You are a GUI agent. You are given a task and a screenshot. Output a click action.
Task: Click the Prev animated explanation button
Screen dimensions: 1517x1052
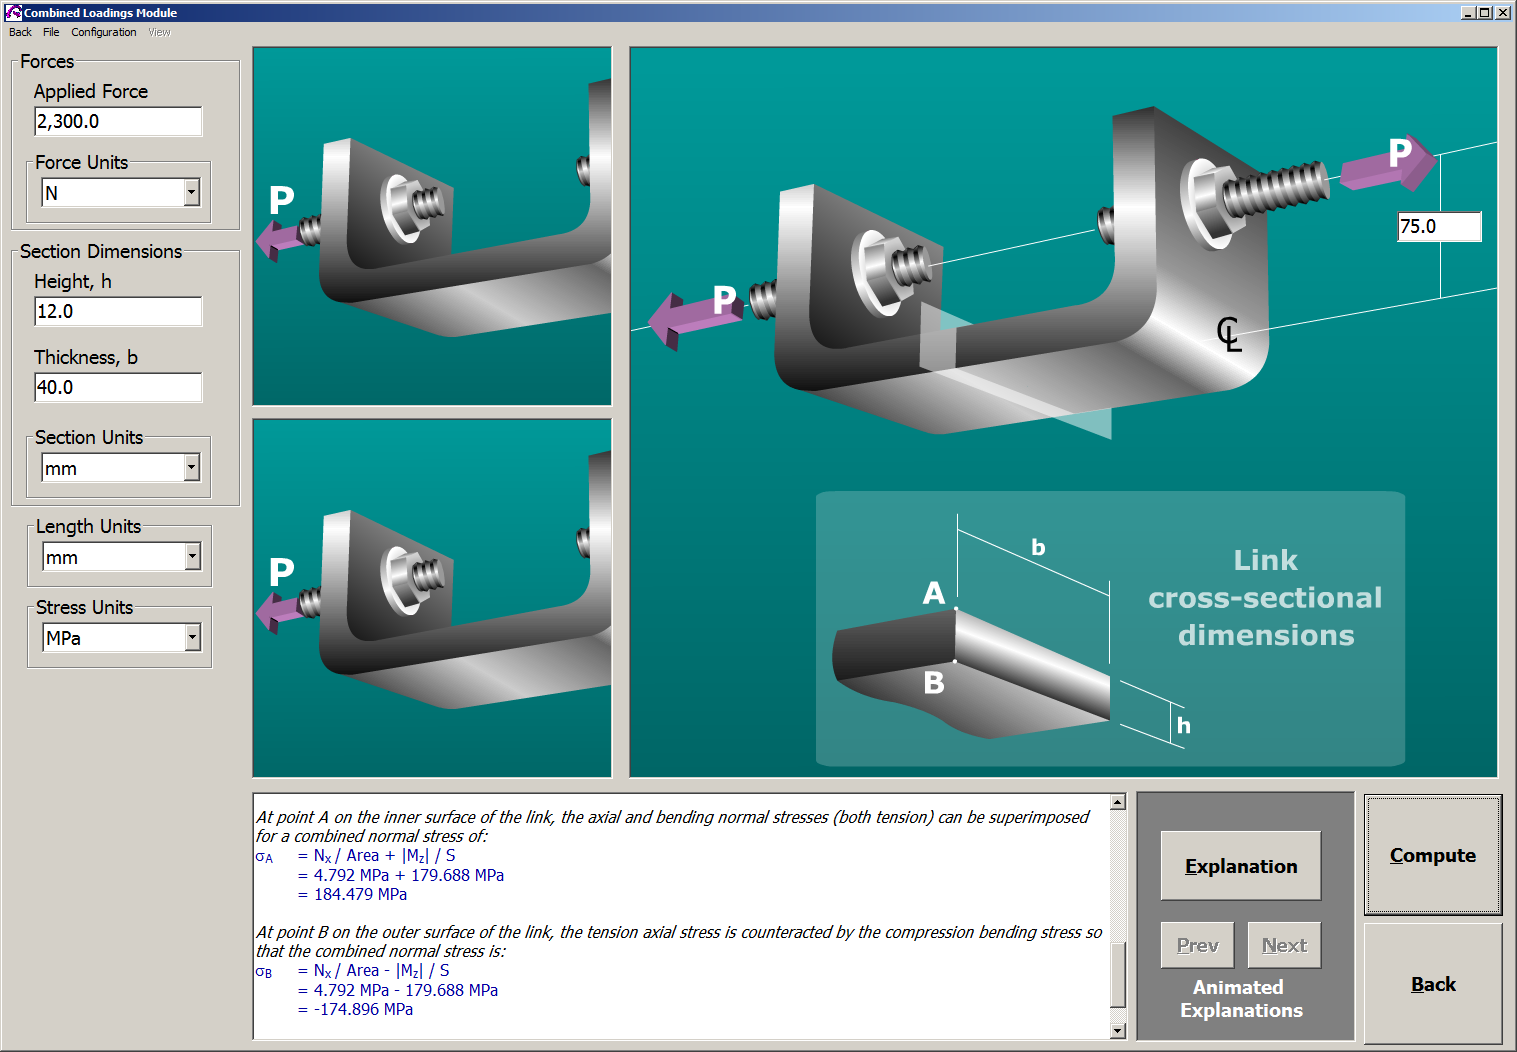click(1197, 944)
